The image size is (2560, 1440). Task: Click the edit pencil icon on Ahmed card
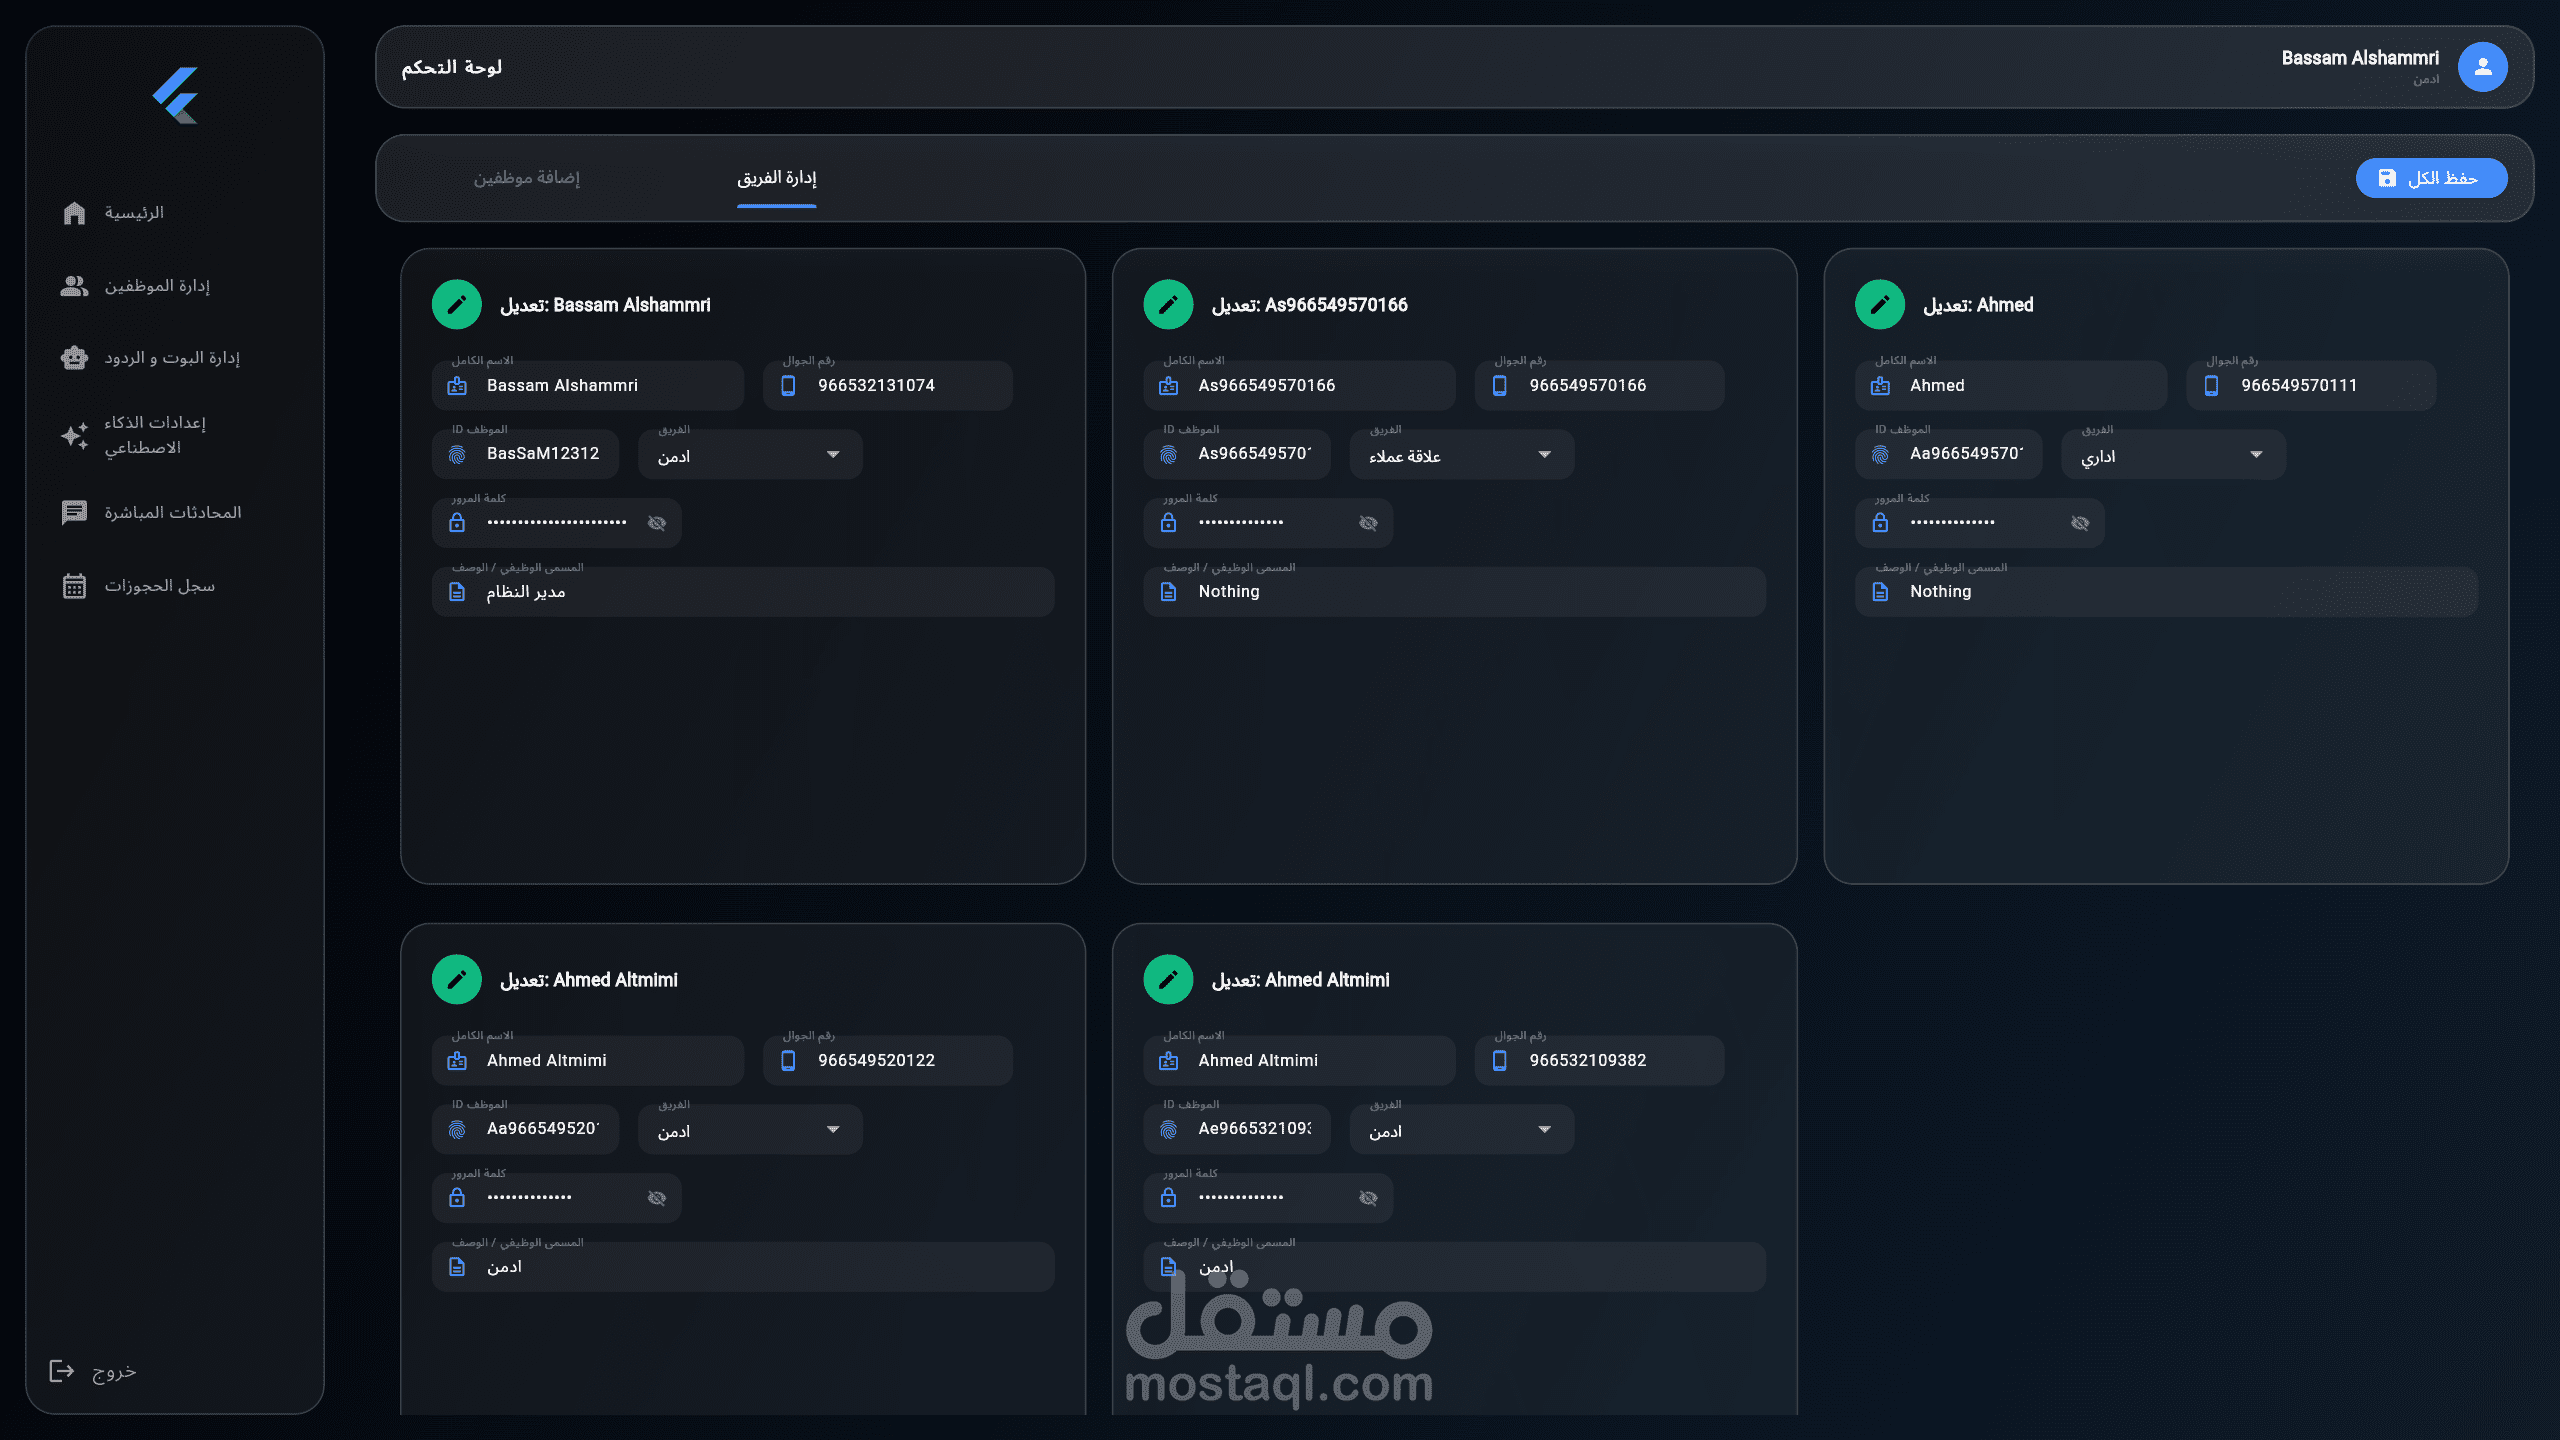pyautogui.click(x=1879, y=305)
